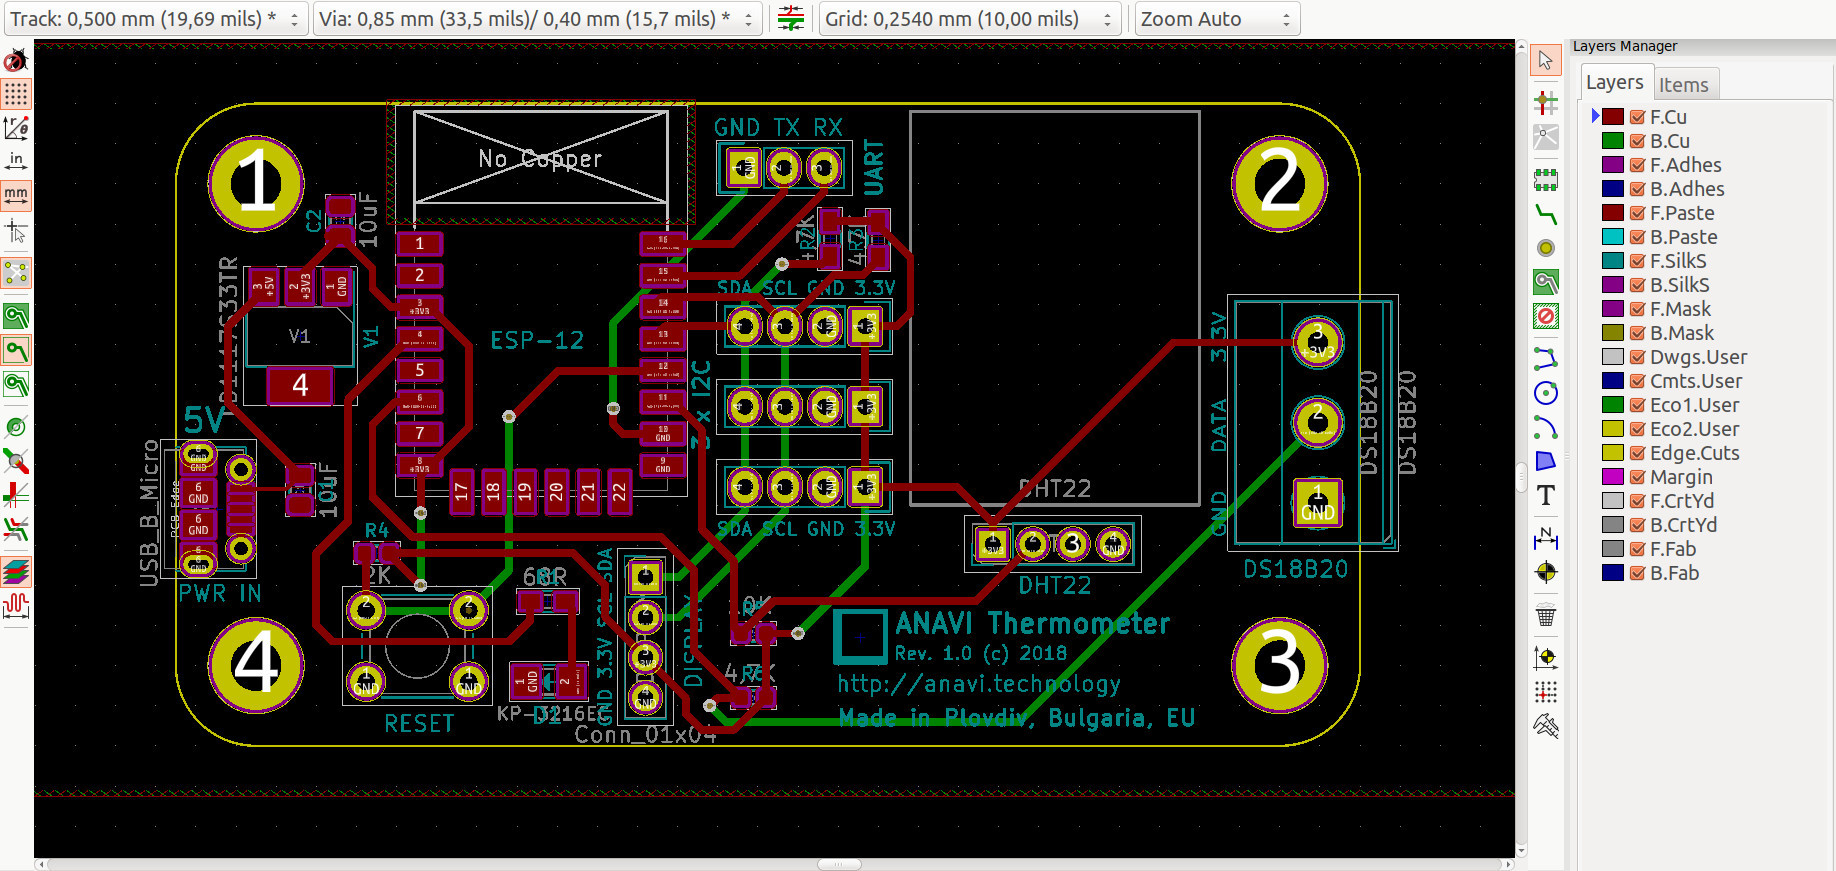The width and height of the screenshot is (1836, 871).
Task: Select the add vias tool
Action: pos(1546,248)
